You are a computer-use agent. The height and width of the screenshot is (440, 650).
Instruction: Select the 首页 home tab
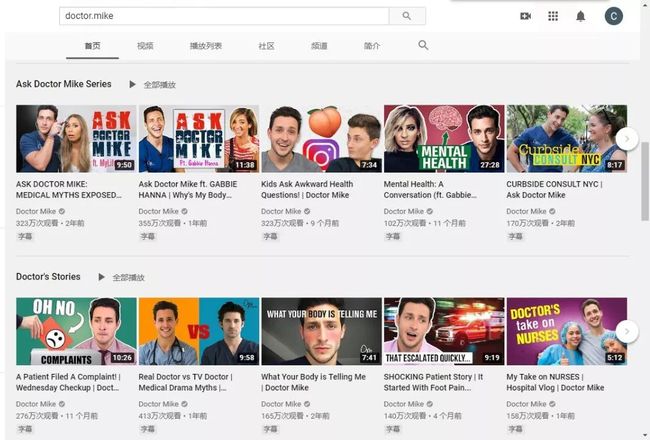(x=92, y=46)
